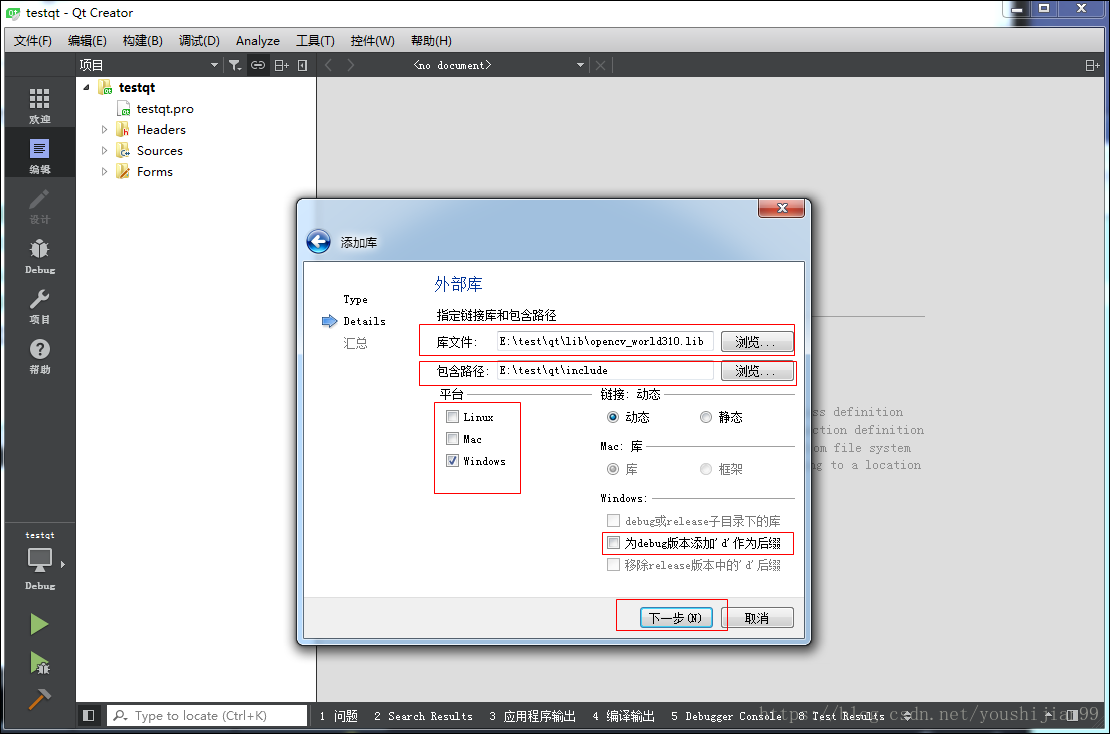Open the 编辑(E) menu
1110x734 pixels.
[x=87, y=40]
